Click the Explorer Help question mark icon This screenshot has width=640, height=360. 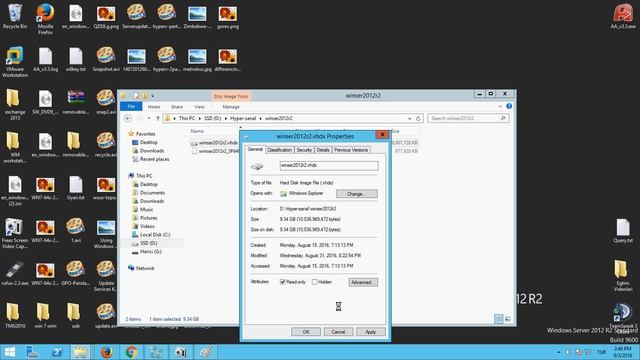coord(509,106)
